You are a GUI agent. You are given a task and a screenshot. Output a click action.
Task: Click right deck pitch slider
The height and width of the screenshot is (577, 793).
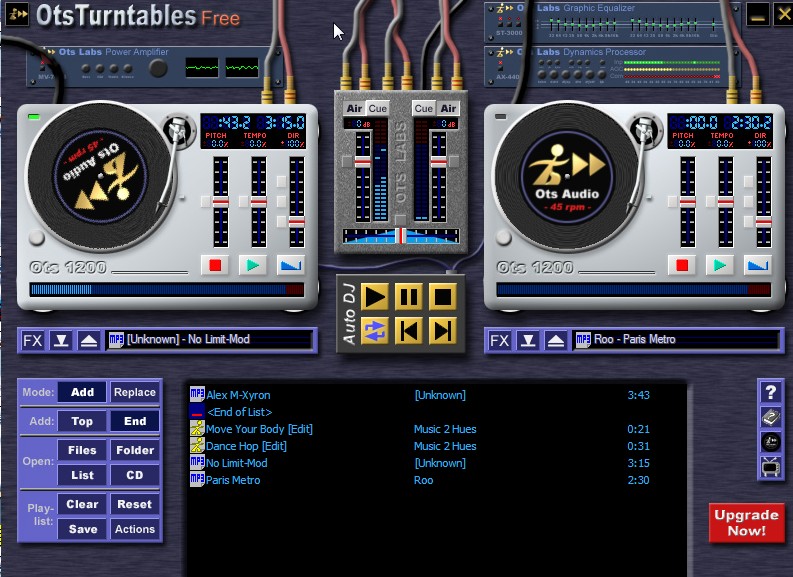(x=687, y=202)
